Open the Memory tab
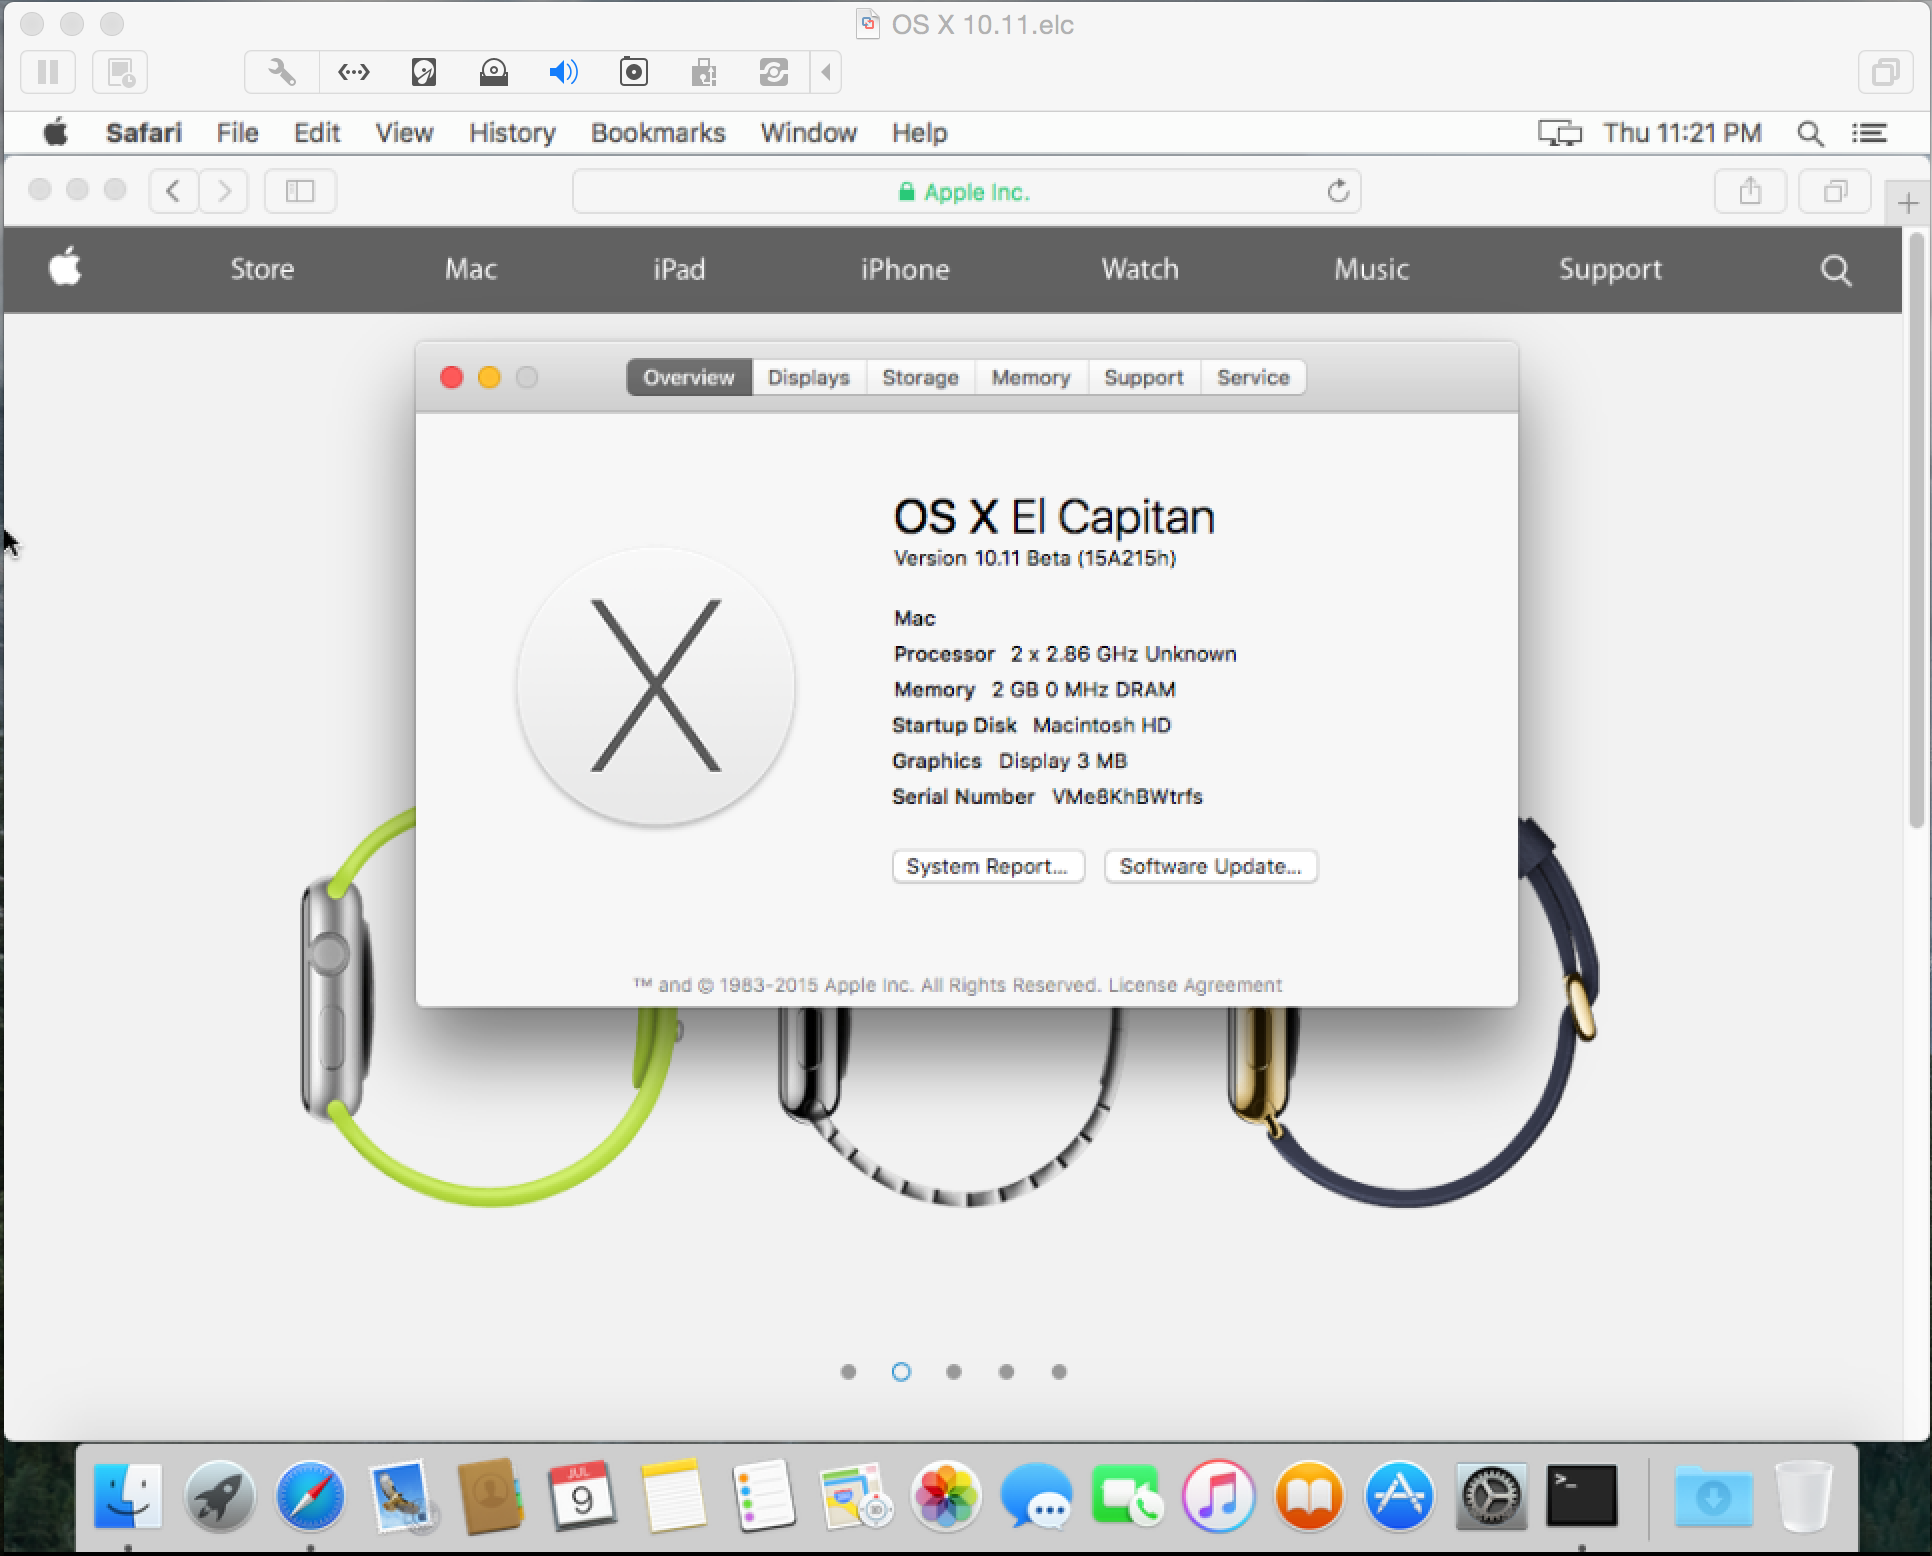 (x=1030, y=378)
